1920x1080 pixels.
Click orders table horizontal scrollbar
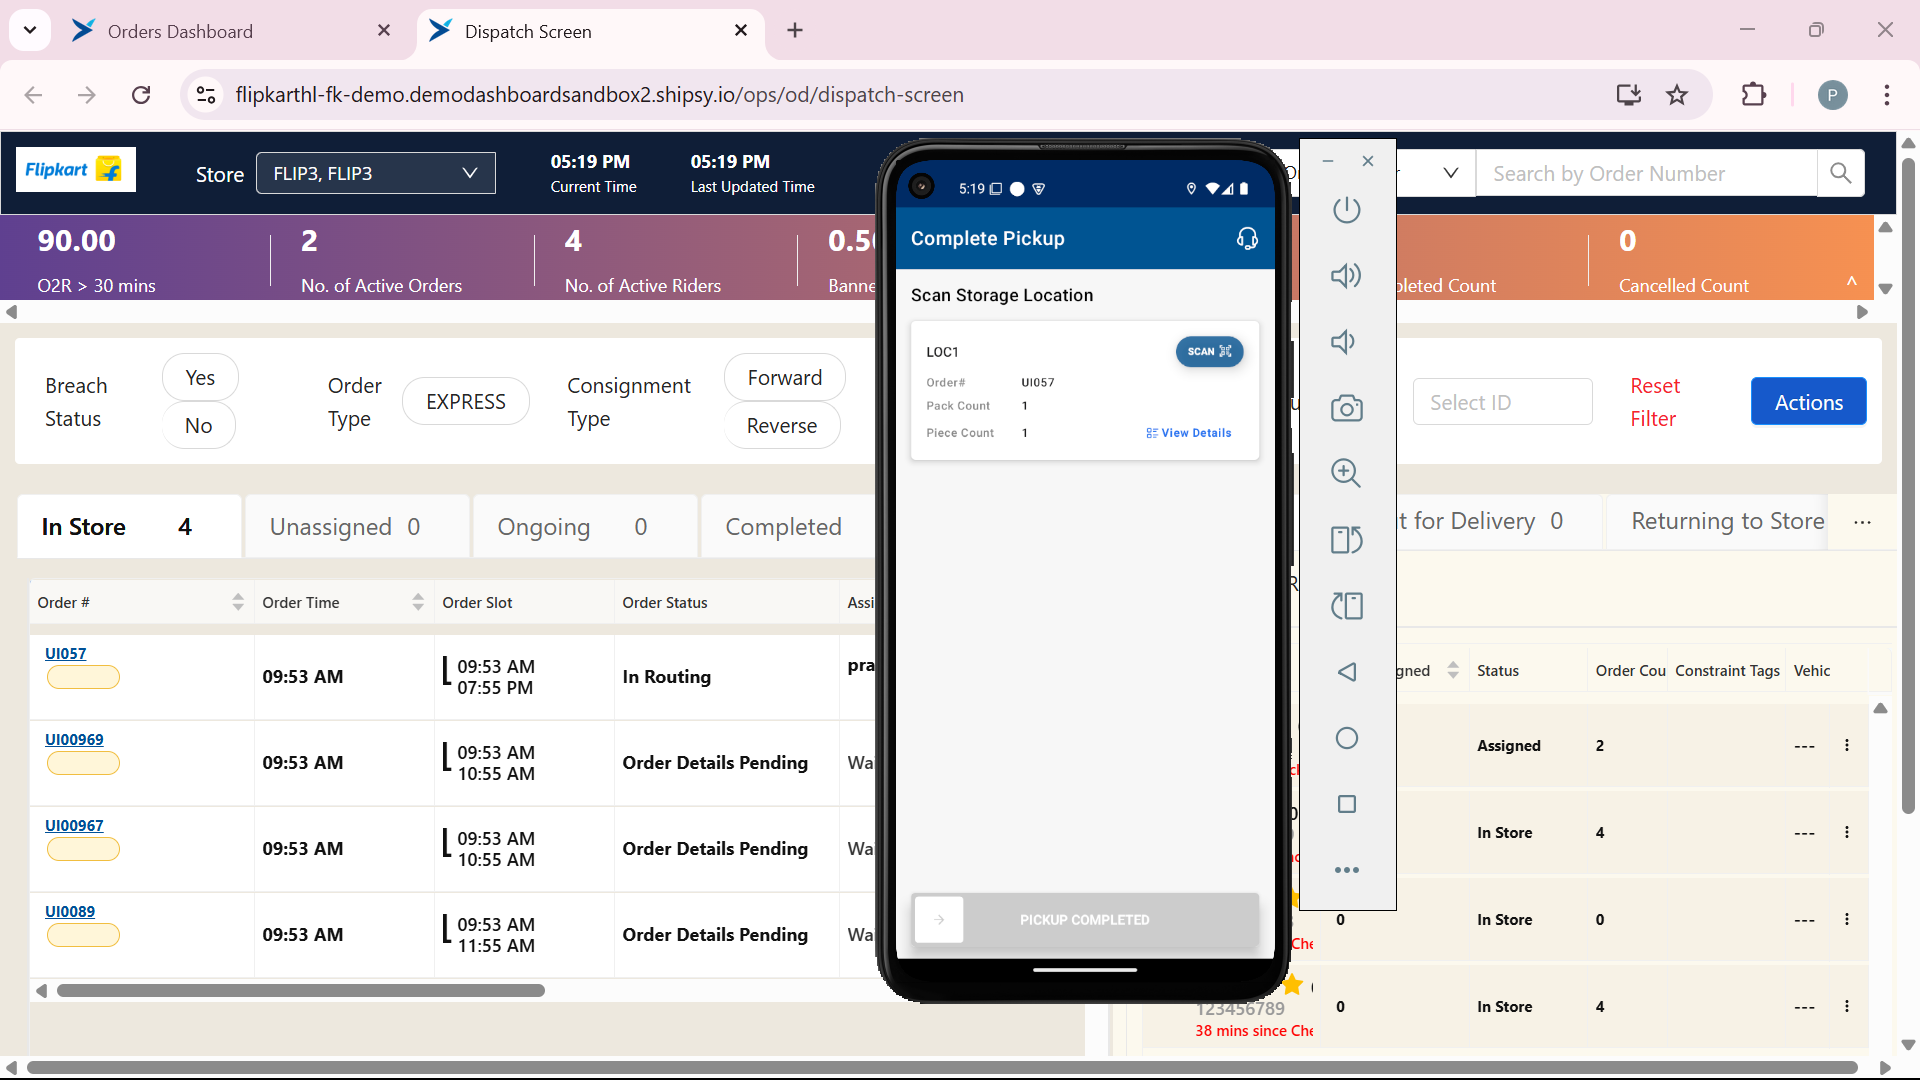(300, 991)
